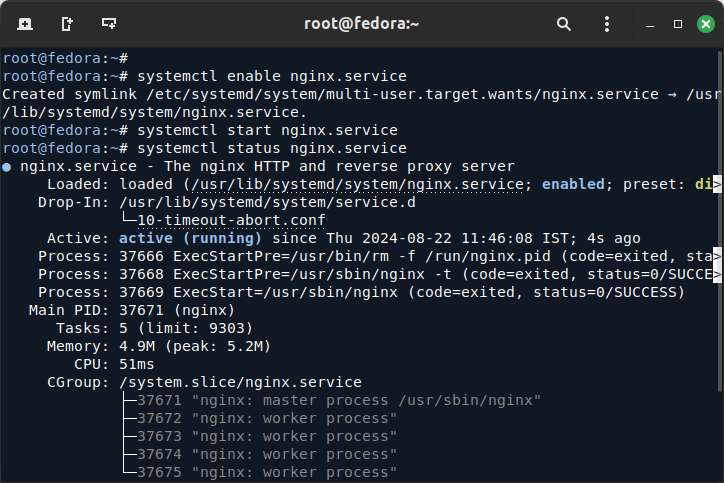Click the root@fedora:~ window title

(361, 24)
